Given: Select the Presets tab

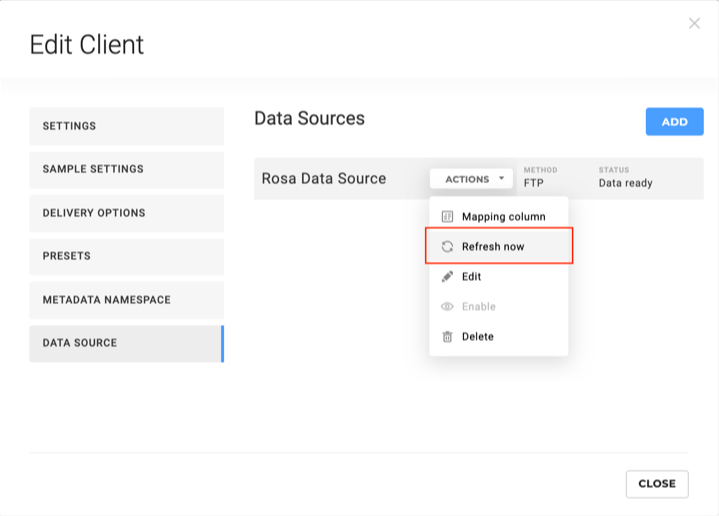Looking at the screenshot, I should point(126,256).
